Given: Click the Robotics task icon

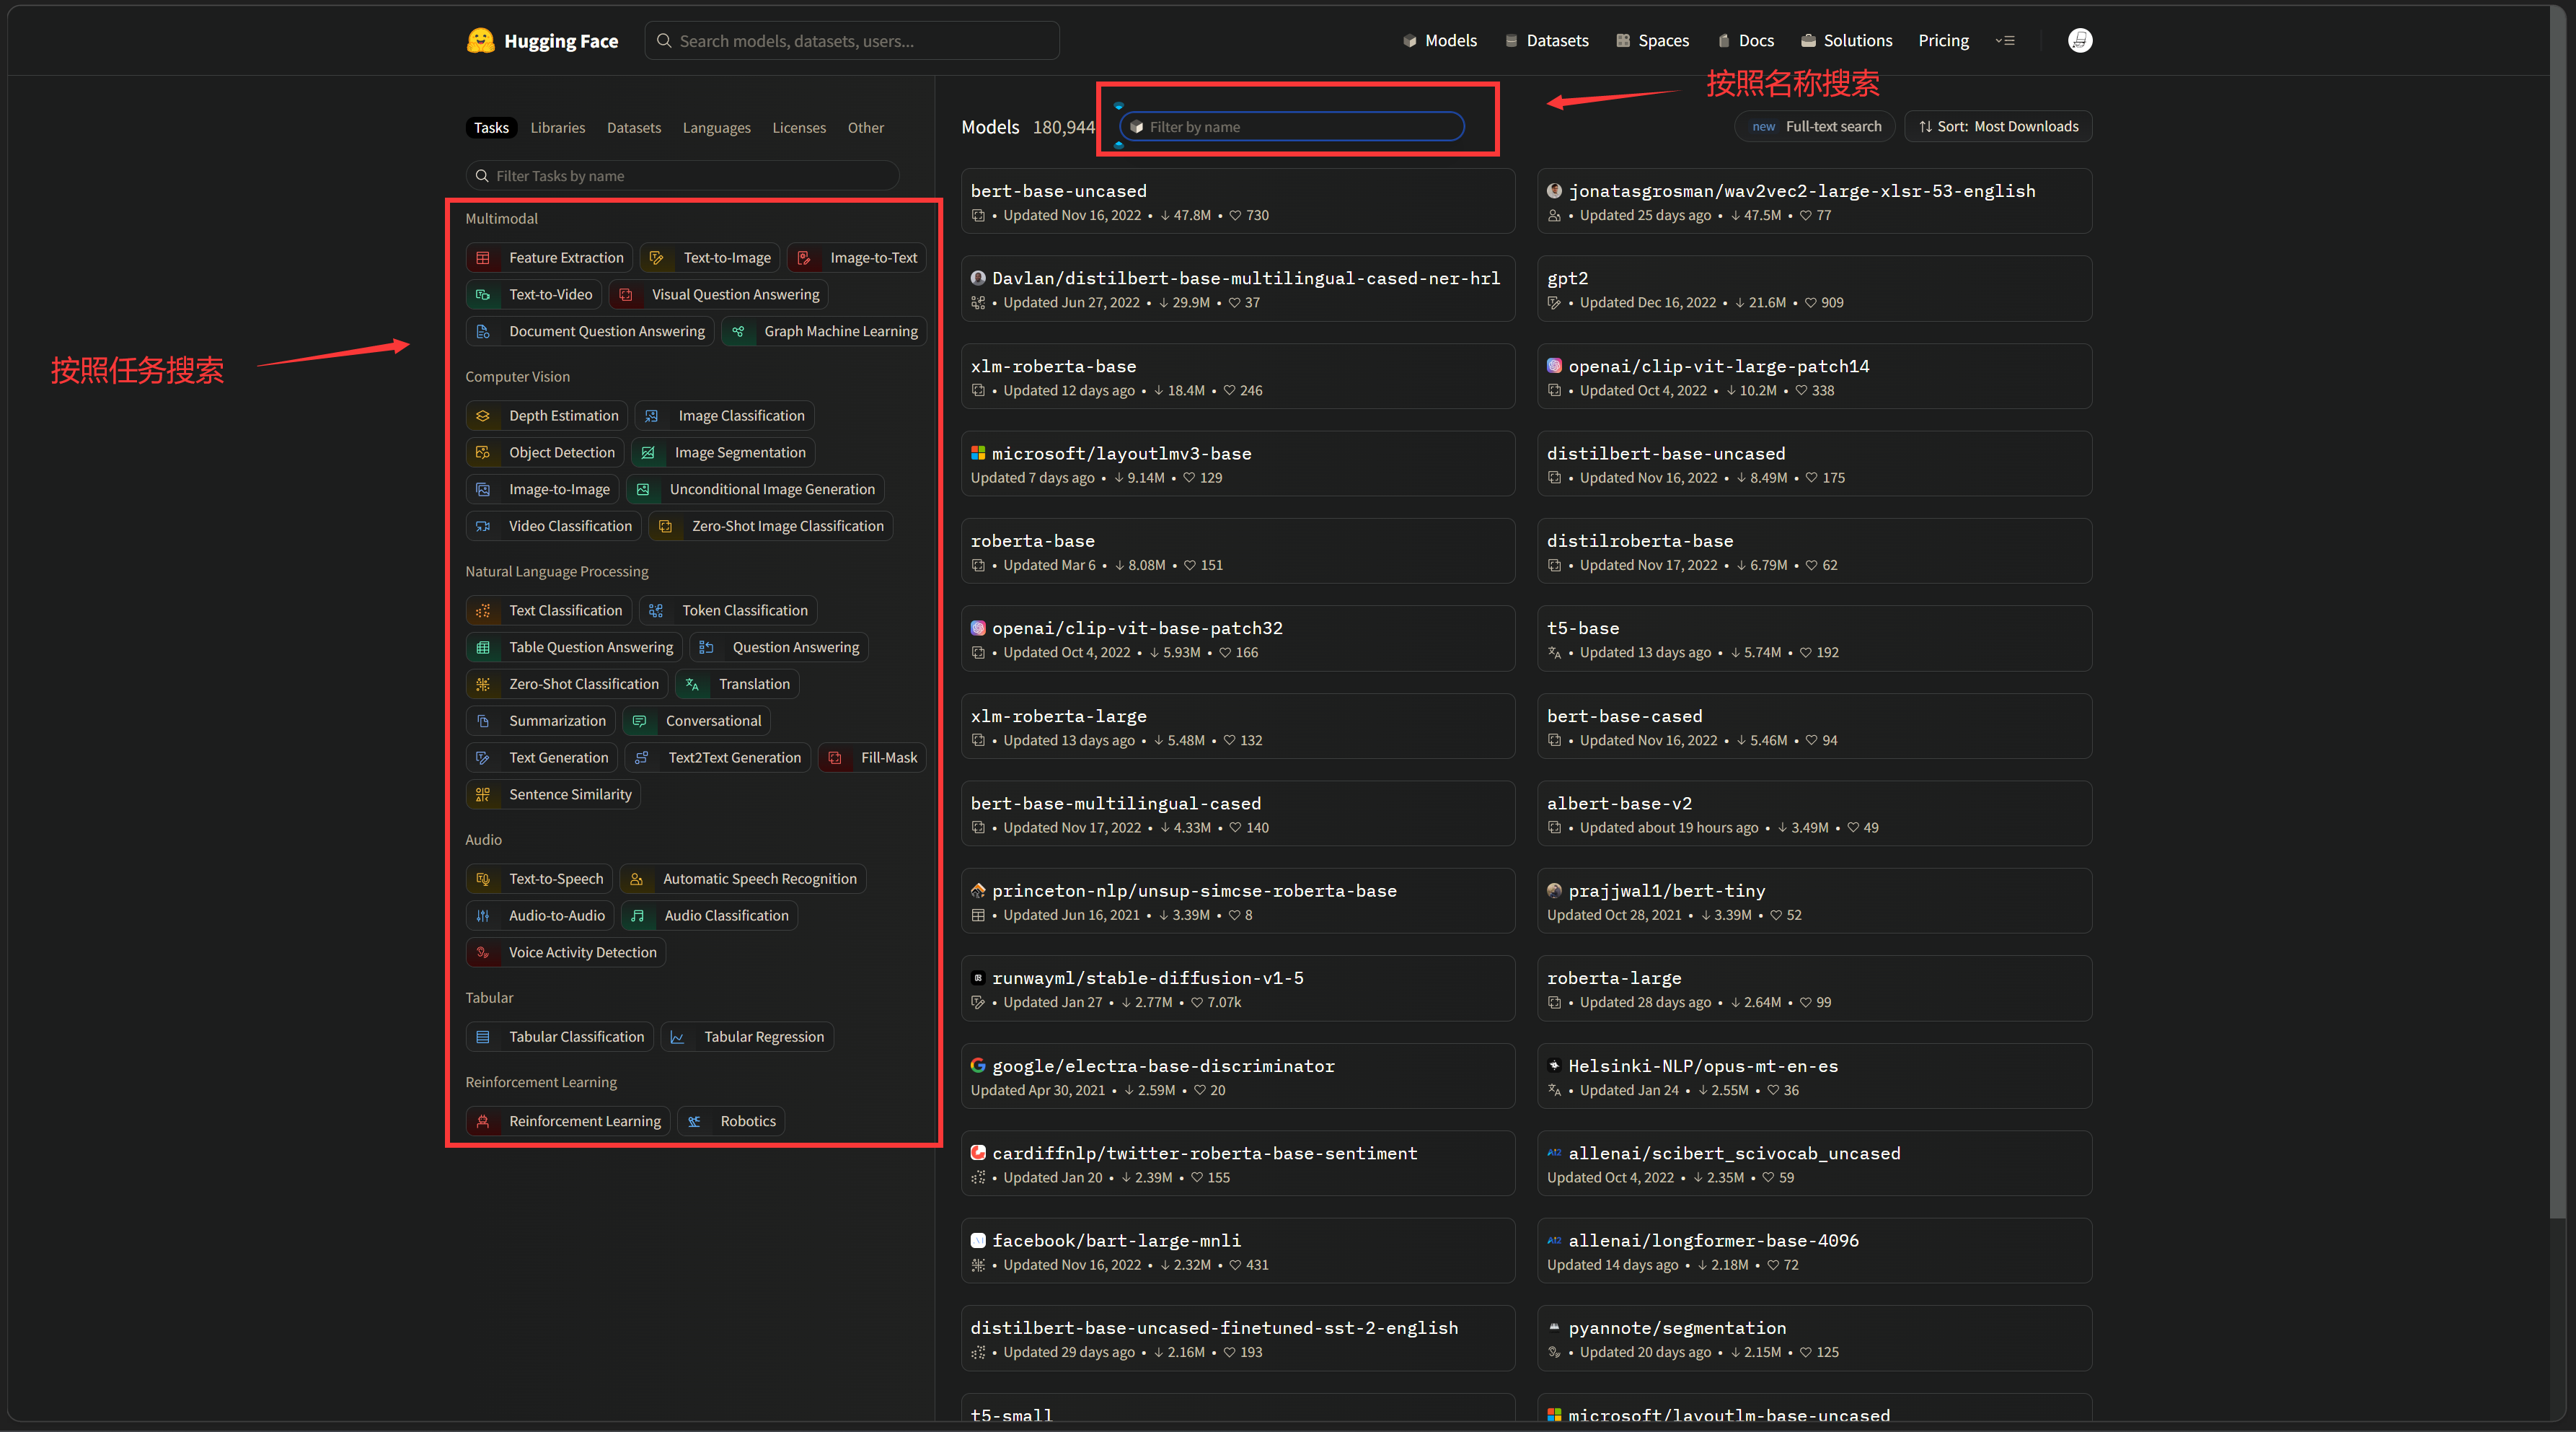Looking at the screenshot, I should pos(694,1122).
